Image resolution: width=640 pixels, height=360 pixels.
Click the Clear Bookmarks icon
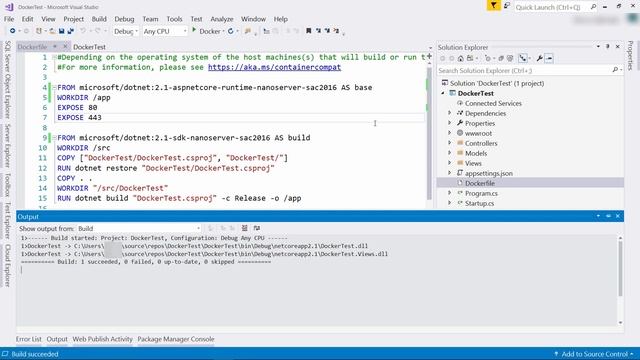(336, 31)
